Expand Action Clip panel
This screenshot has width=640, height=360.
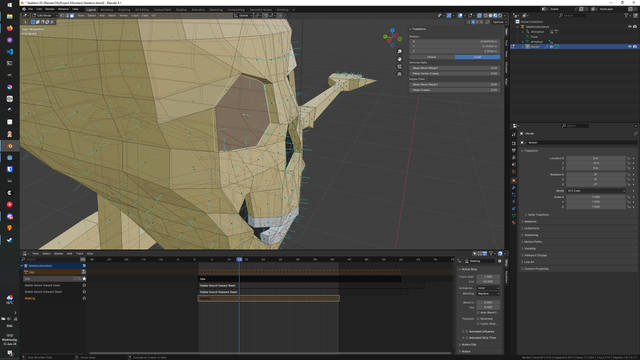coord(468,344)
